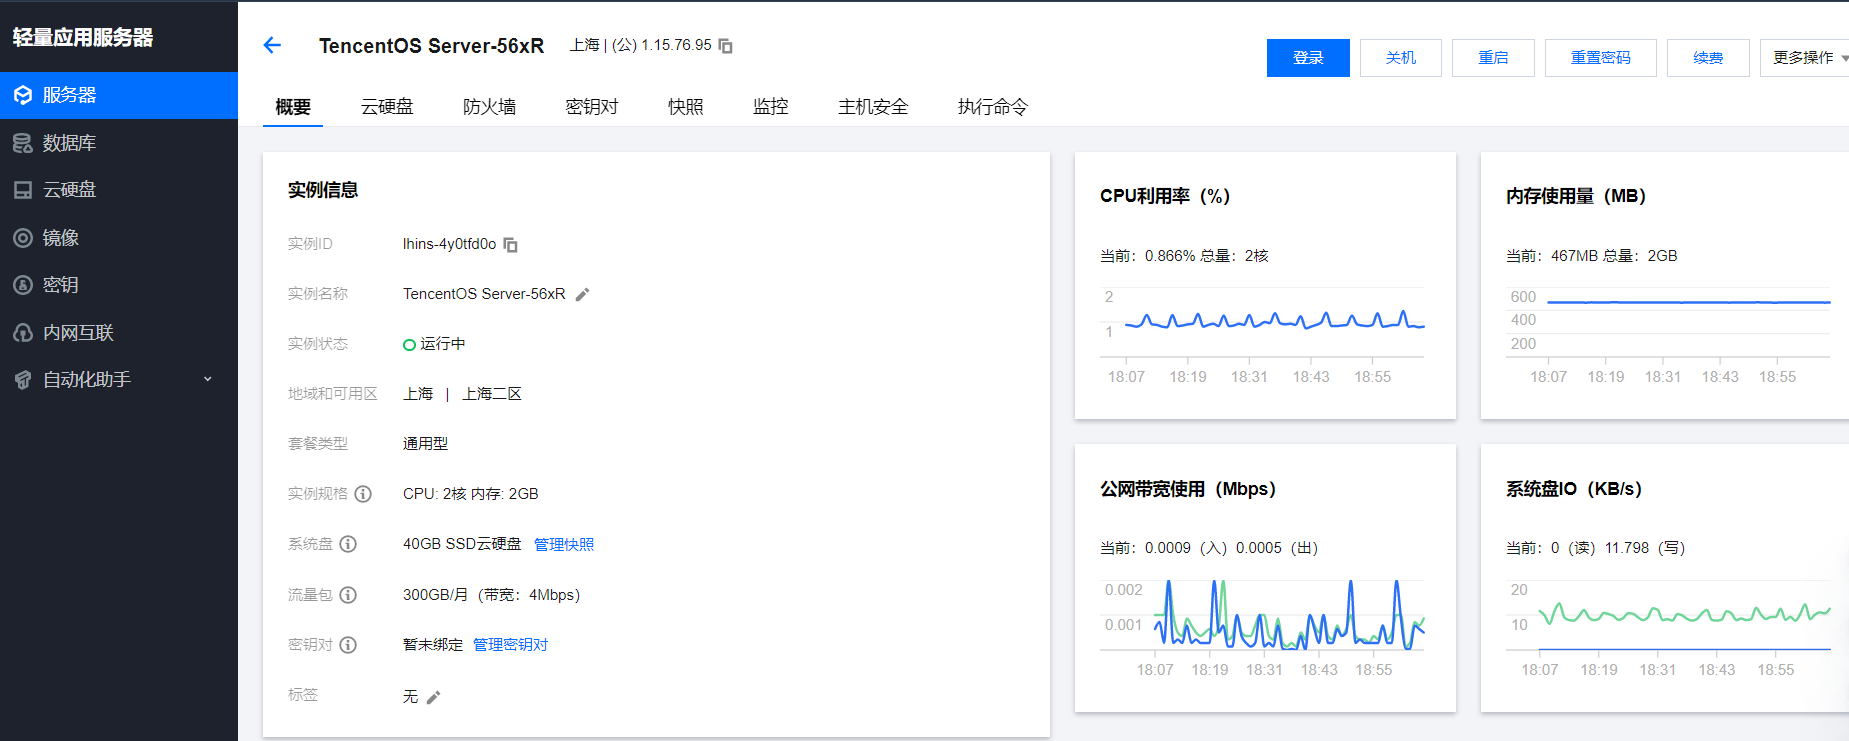The image size is (1849, 741).
Task: Click the 镜像 sidebar icon
Action: click(x=23, y=238)
